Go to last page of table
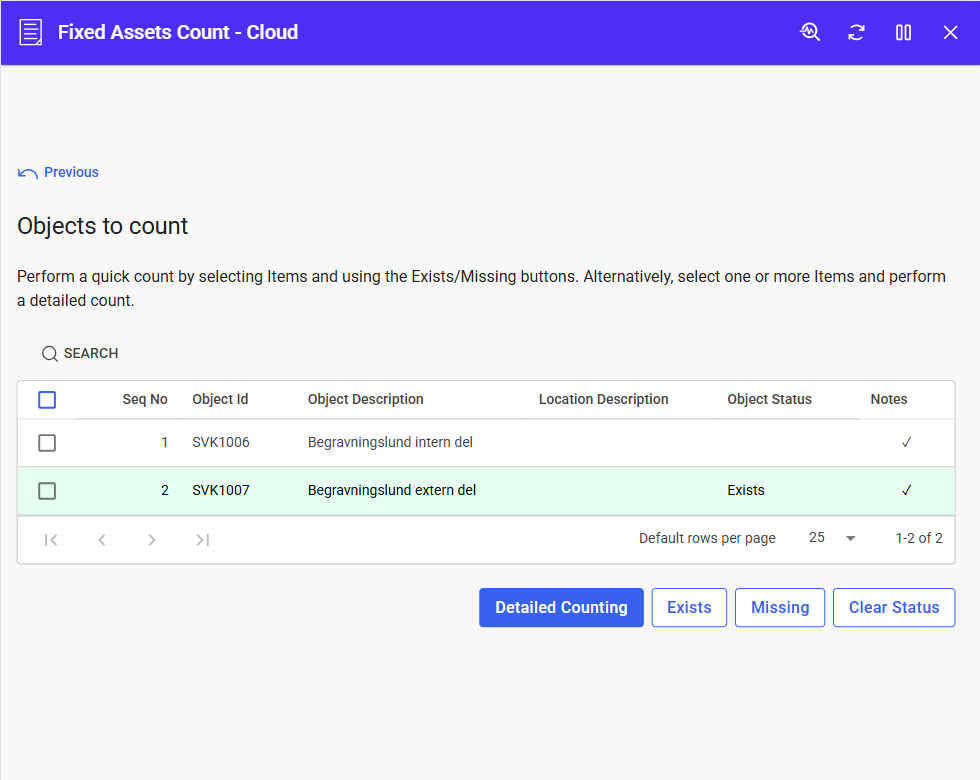The image size is (980, 780). click(202, 540)
